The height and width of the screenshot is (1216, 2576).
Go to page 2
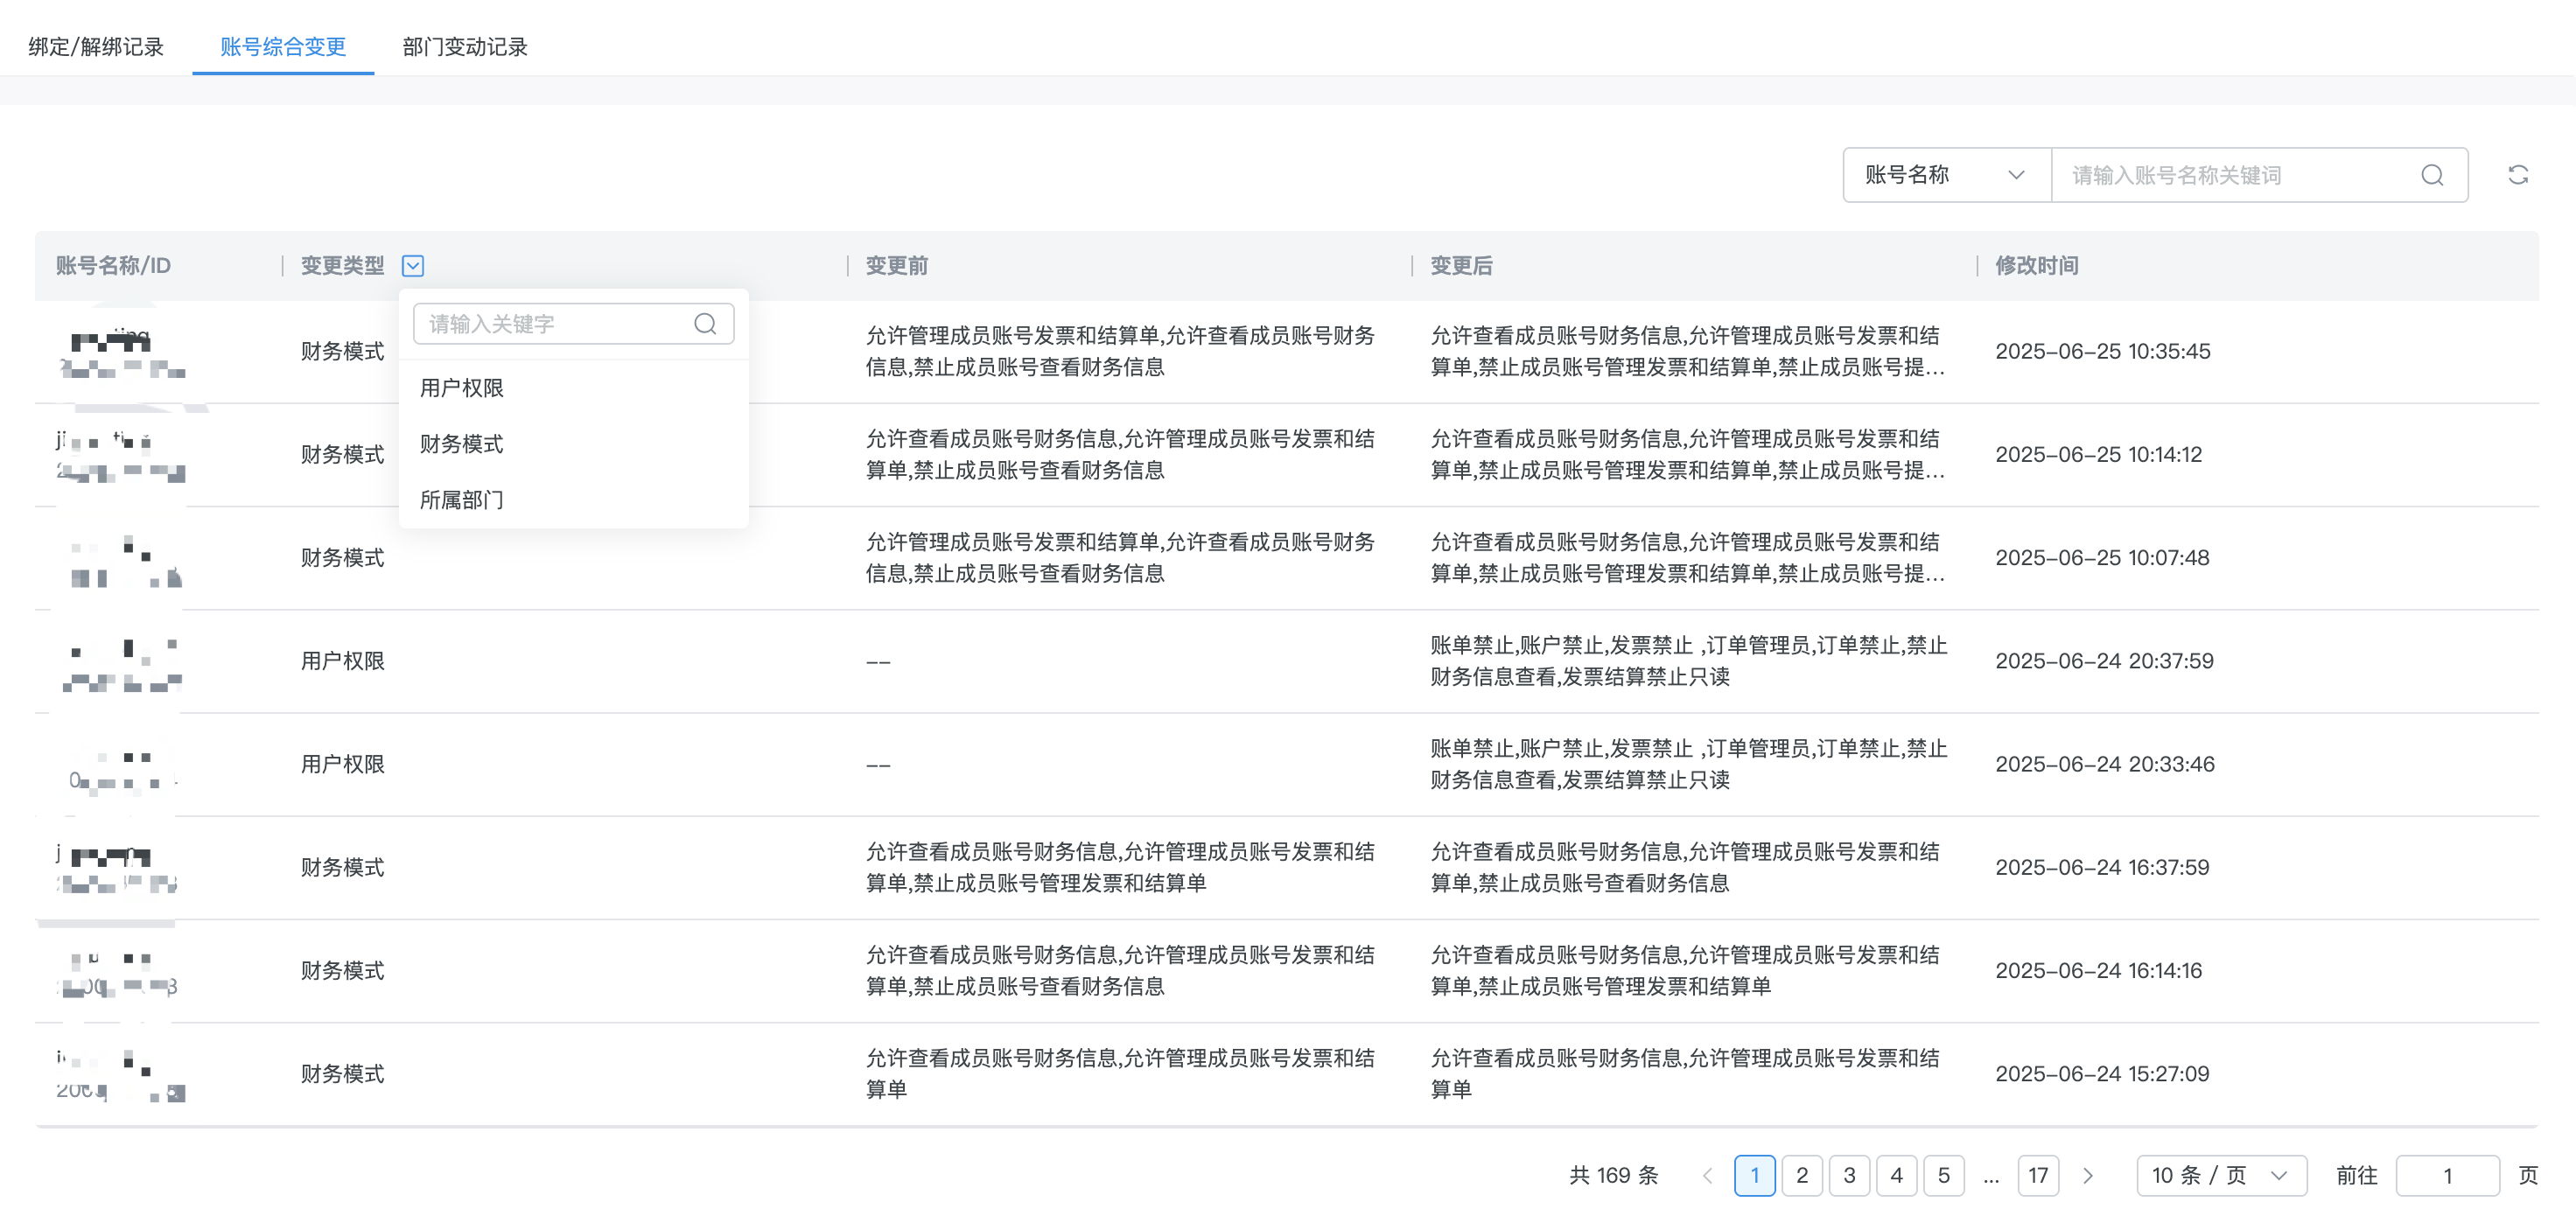[1801, 1175]
